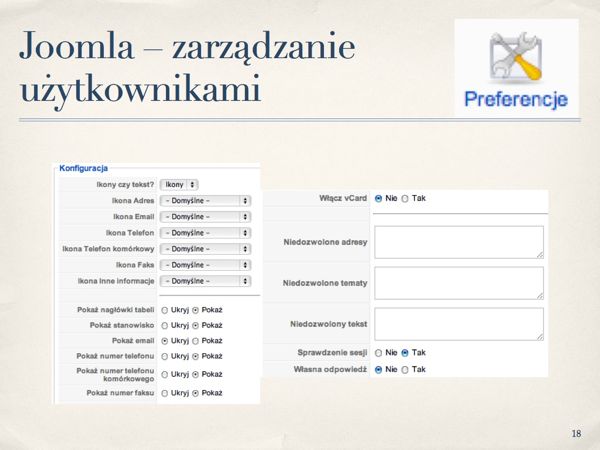Expand the Ikona Adres dropdown
The height and width of the screenshot is (450, 600).
tap(205, 200)
